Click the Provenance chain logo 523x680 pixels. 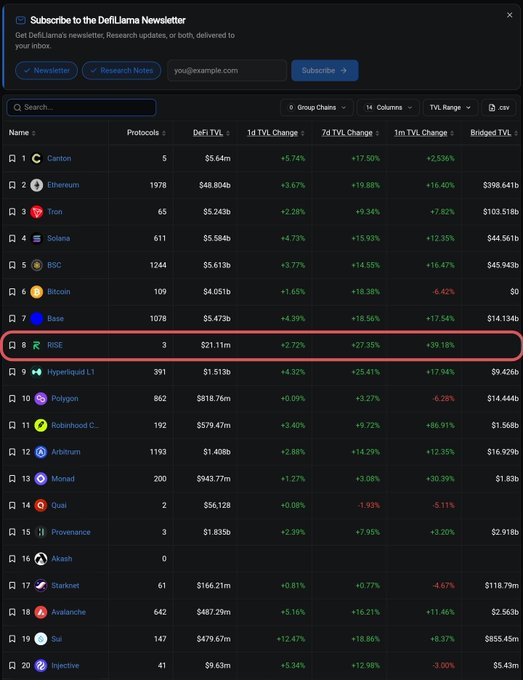click(41, 532)
